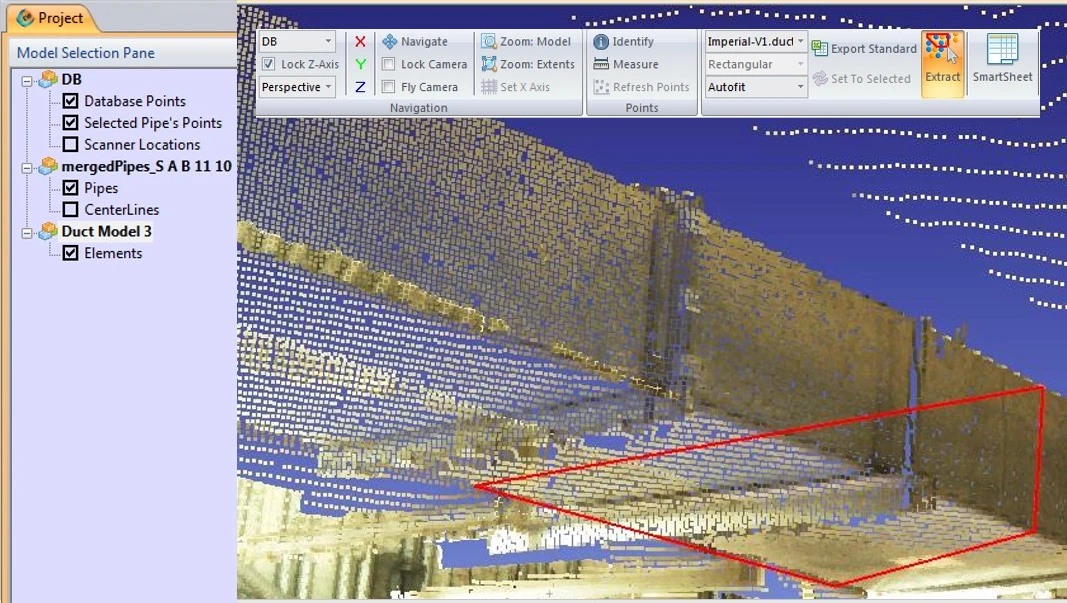The width and height of the screenshot is (1067, 603).
Task: Collapse the Duct Model 3 tree node
Action: (x=27, y=232)
